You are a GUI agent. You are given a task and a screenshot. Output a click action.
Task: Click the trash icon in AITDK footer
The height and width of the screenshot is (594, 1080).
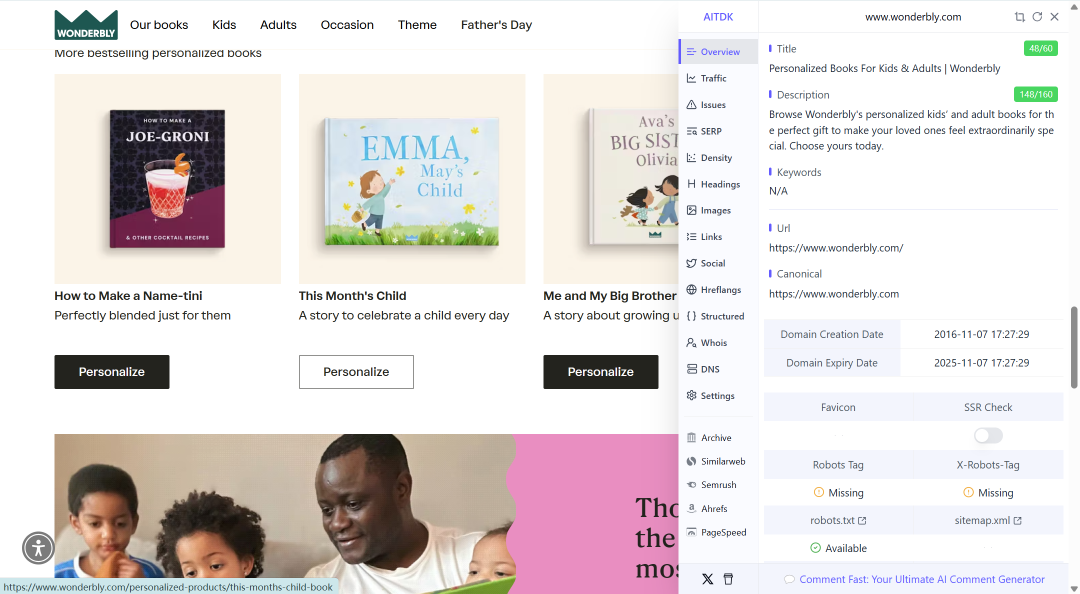[728, 579]
